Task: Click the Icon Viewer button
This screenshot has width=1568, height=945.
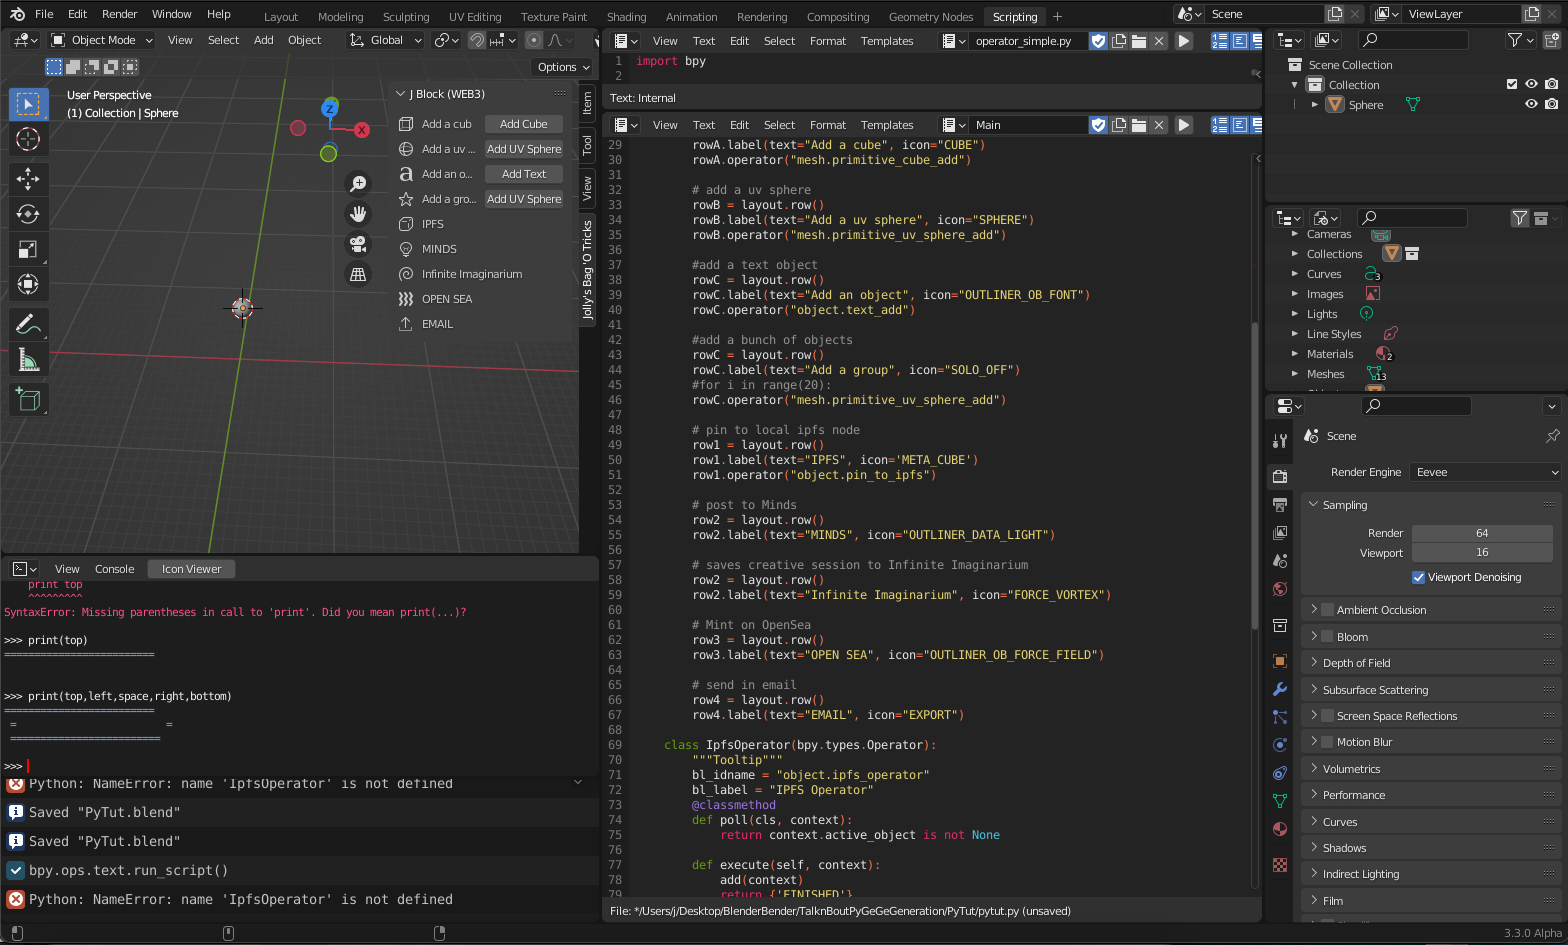Action: click(x=191, y=569)
